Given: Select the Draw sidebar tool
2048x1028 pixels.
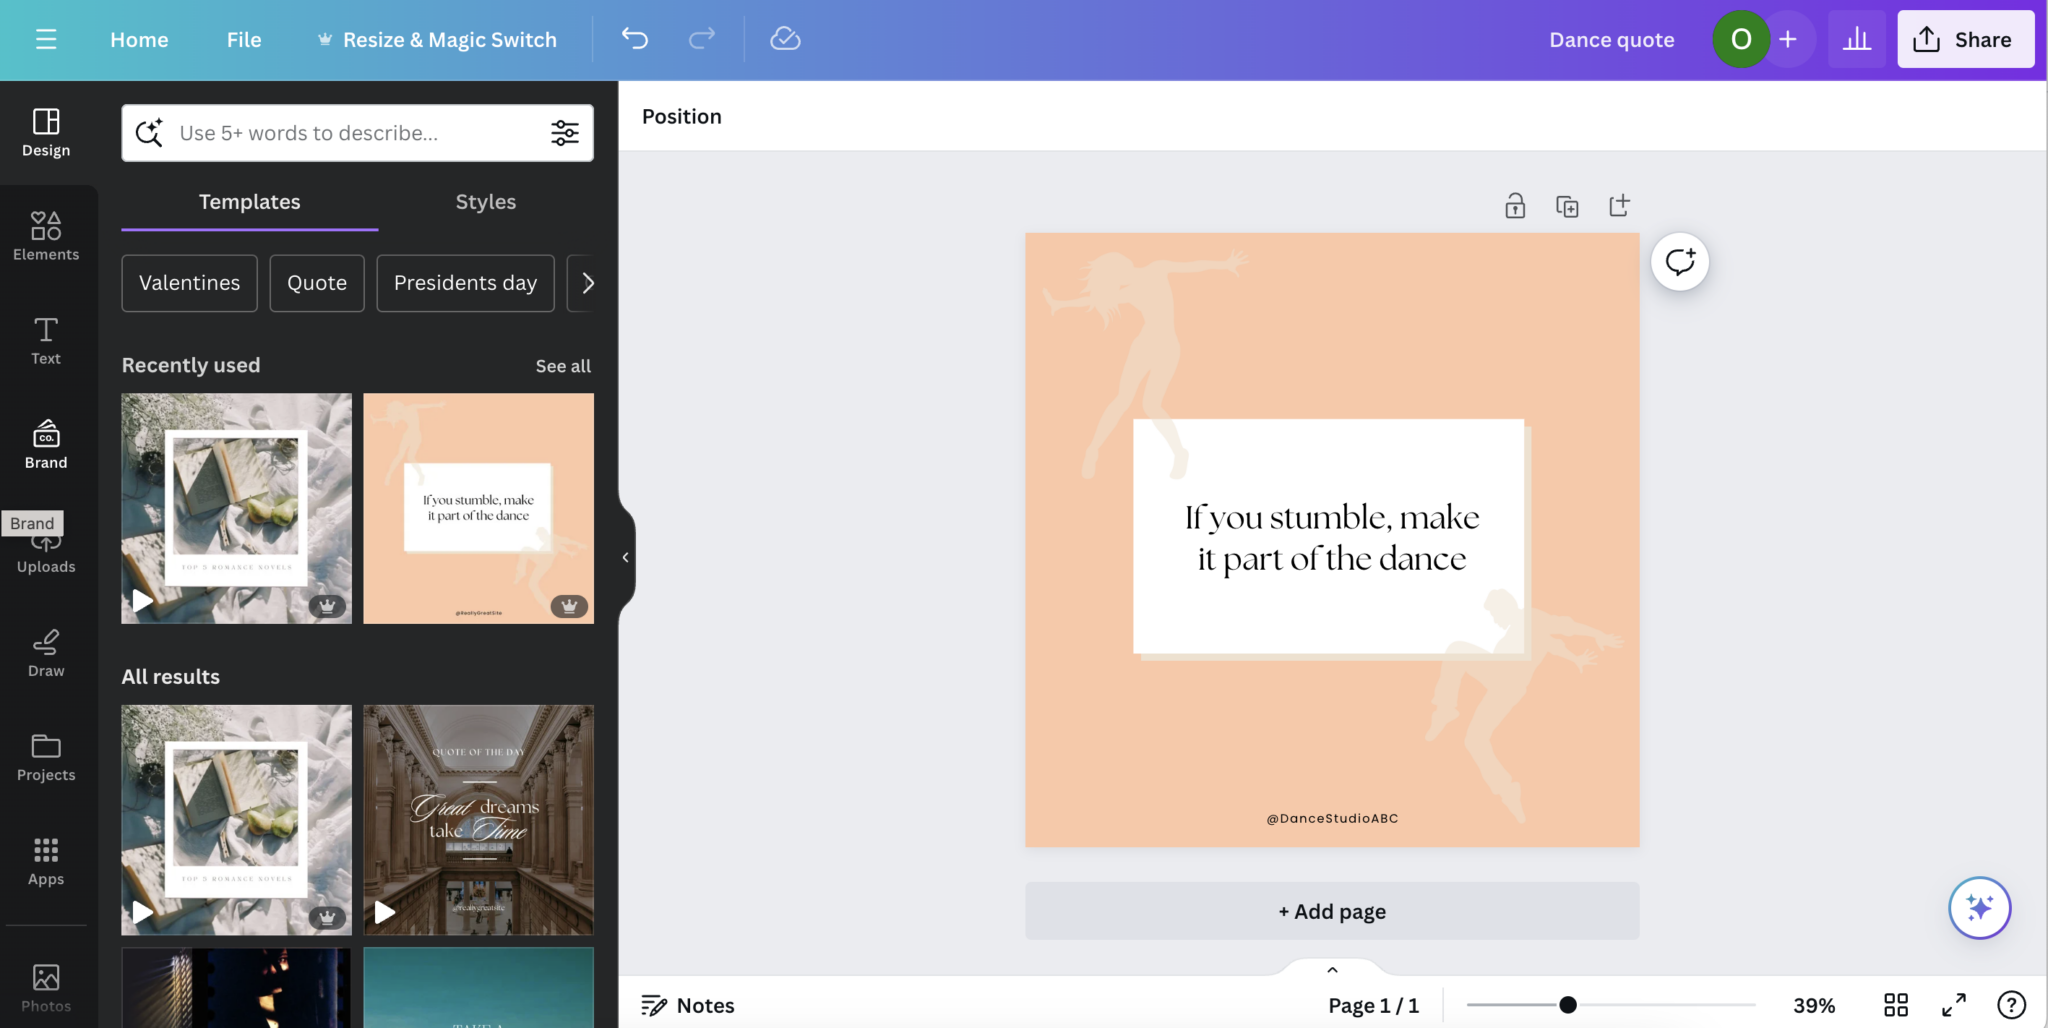Looking at the screenshot, I should [46, 652].
